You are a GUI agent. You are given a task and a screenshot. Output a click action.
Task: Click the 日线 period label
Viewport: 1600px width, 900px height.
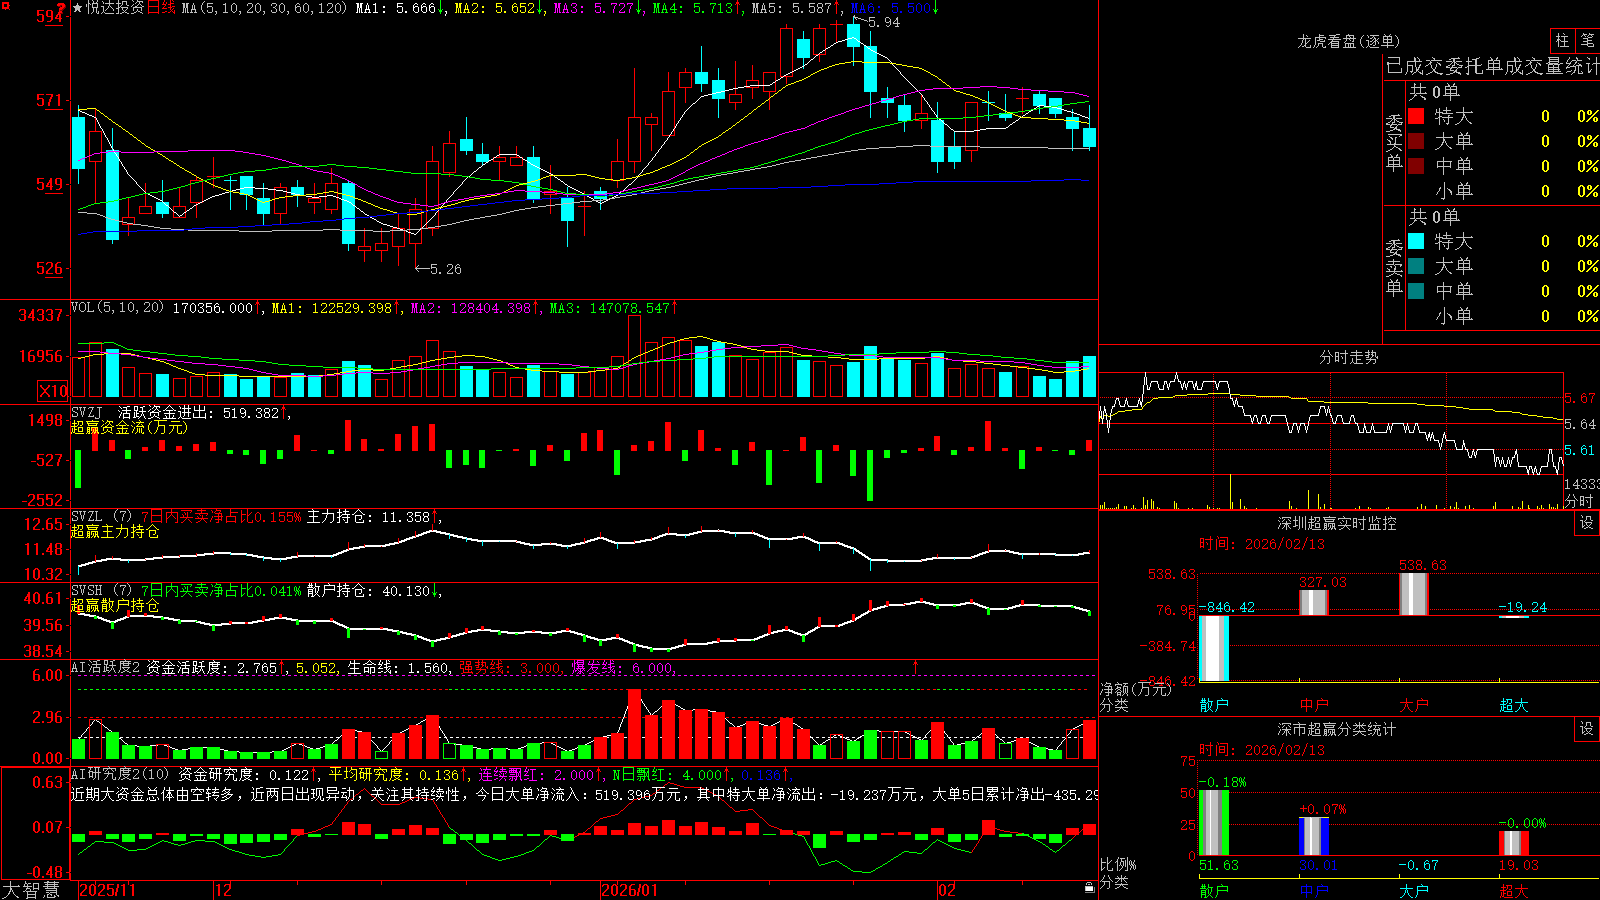(161, 8)
